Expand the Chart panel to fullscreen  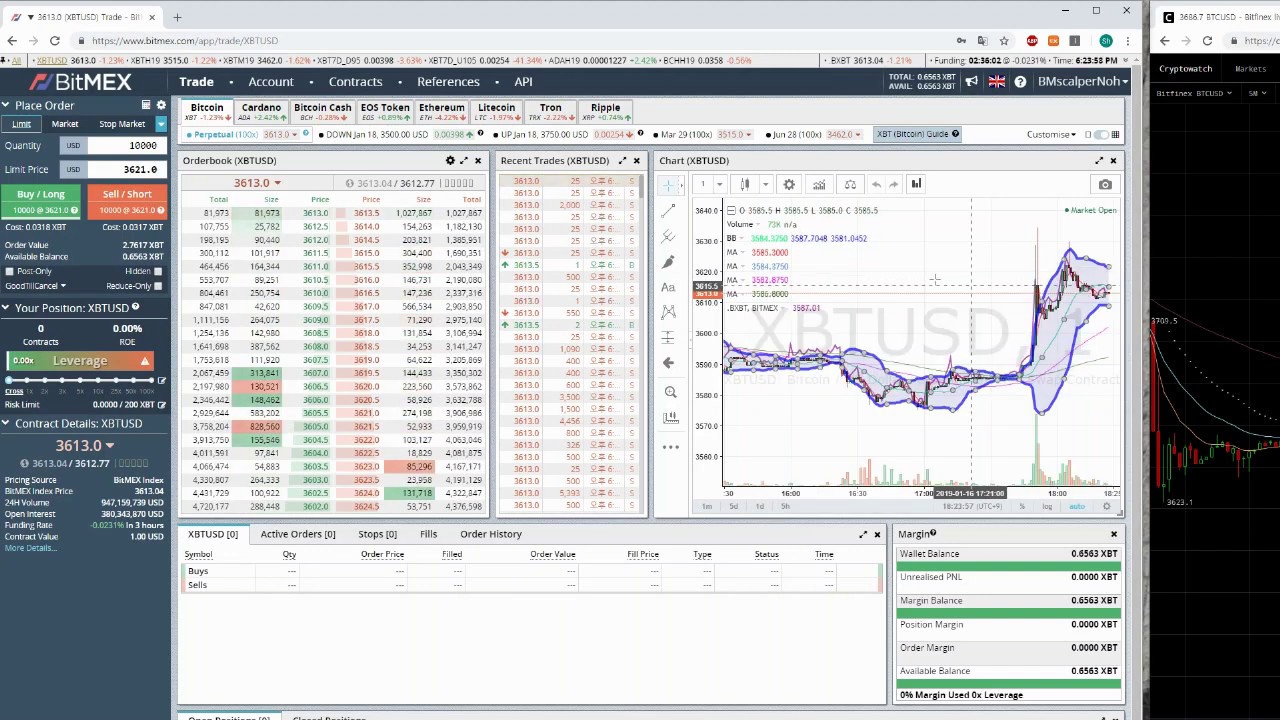pos(1099,160)
